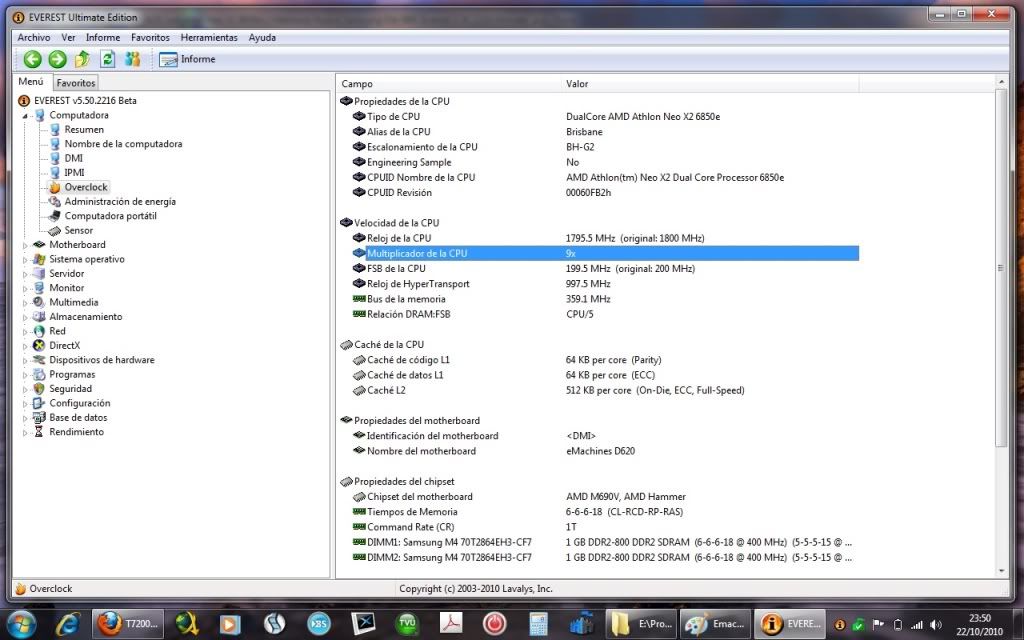
Task: Select the IPMI tree item
Action: pyautogui.click(x=74, y=172)
